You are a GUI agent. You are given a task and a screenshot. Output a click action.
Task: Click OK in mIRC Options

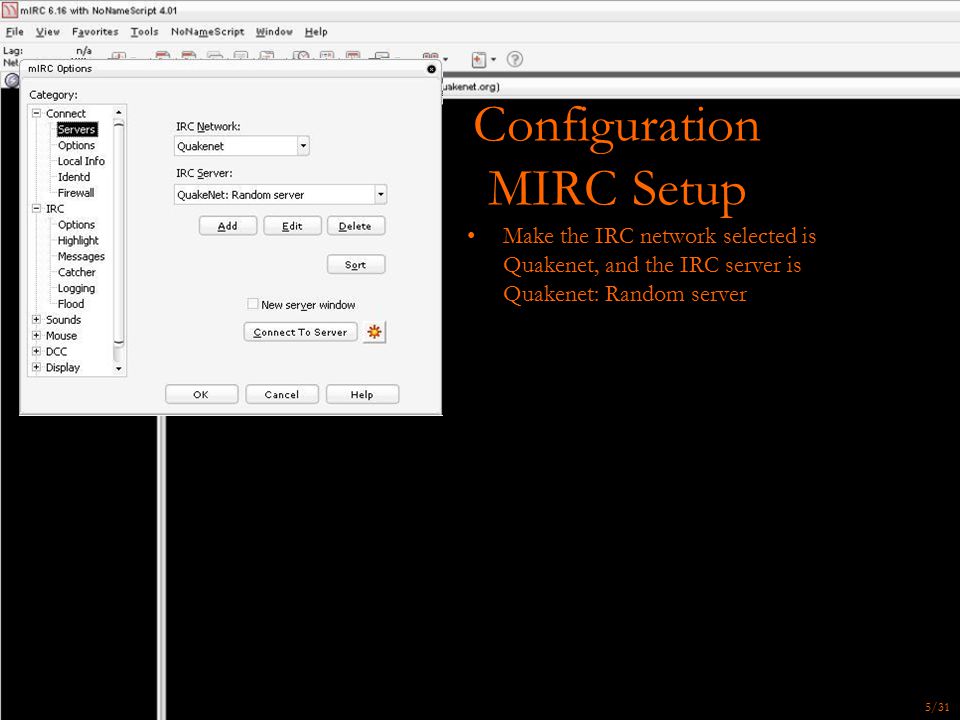201,394
